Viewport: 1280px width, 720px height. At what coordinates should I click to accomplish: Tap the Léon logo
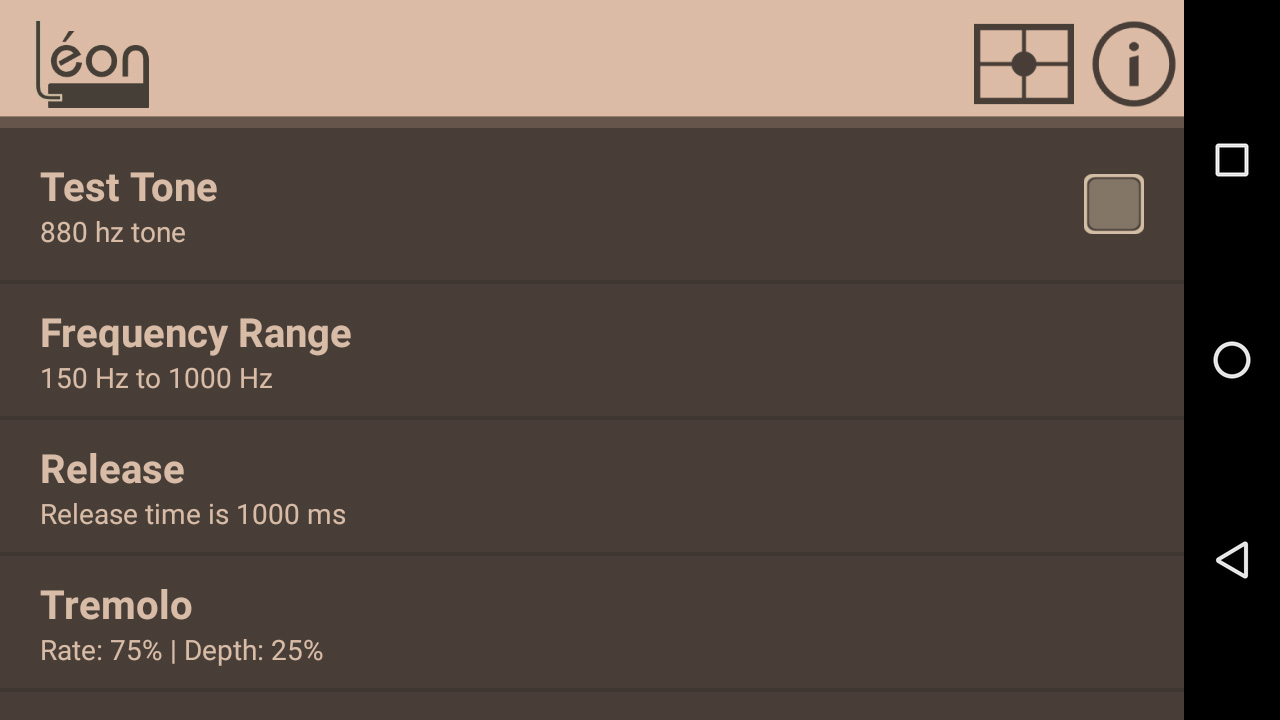pos(92,64)
